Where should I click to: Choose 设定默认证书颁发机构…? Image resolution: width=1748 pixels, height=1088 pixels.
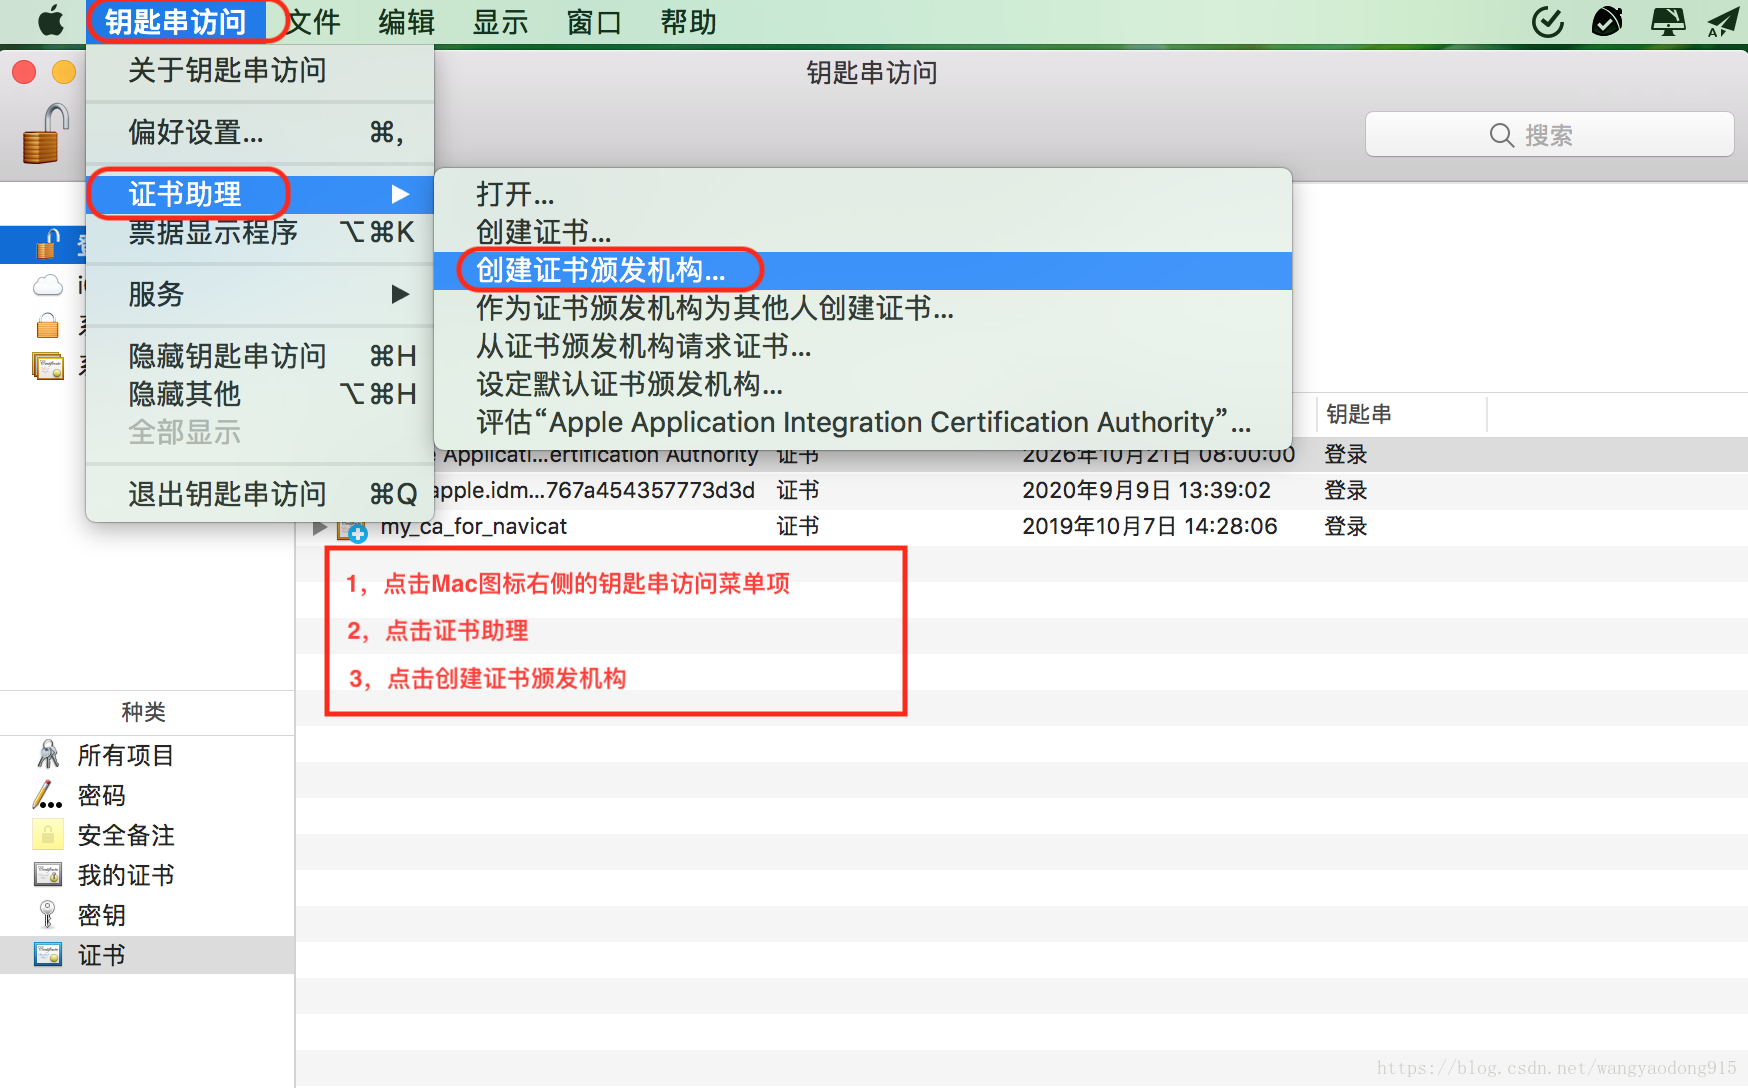tap(863, 384)
